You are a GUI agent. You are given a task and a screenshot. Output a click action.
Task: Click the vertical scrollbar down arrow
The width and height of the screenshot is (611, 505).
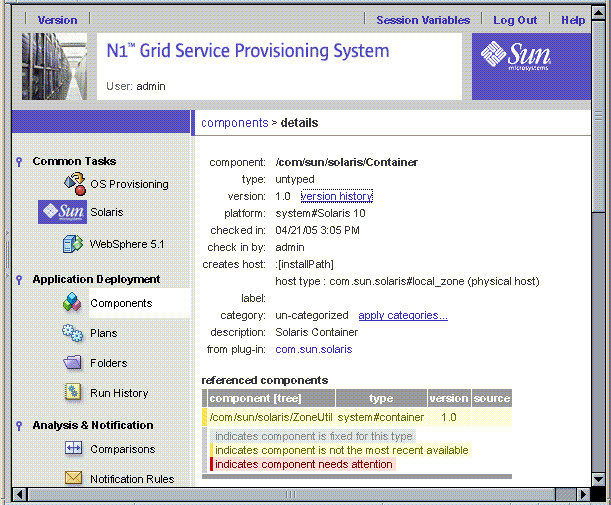tap(598, 478)
